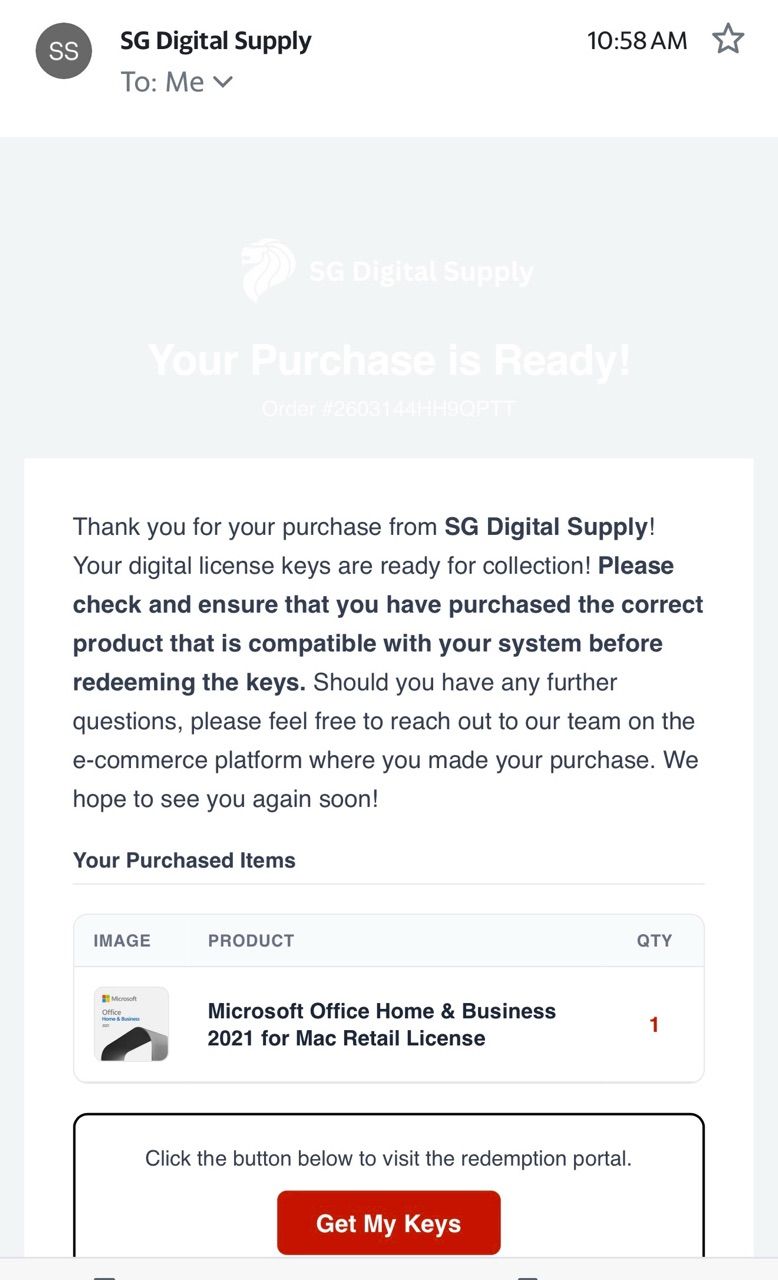
Task: Tap the order number under the heading
Action: pos(389,409)
